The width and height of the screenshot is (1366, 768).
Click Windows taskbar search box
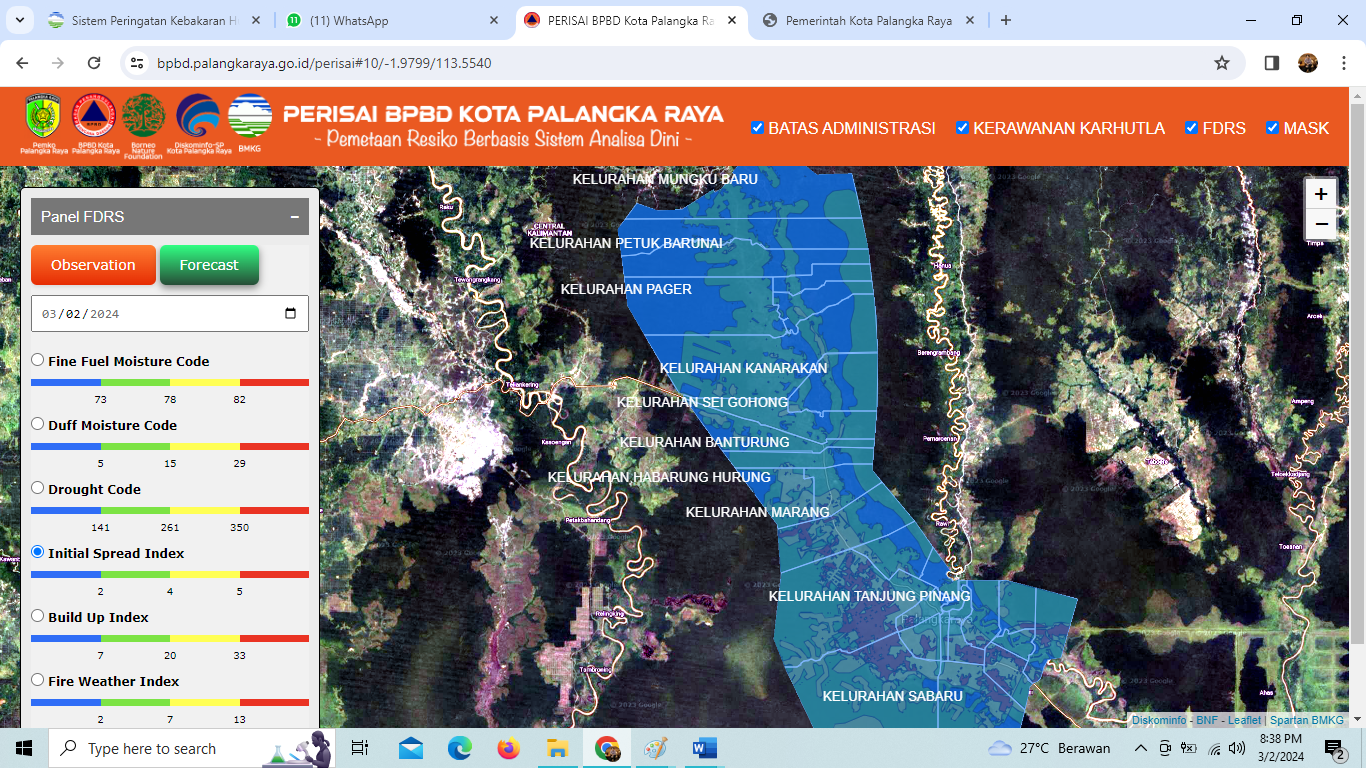click(x=191, y=748)
